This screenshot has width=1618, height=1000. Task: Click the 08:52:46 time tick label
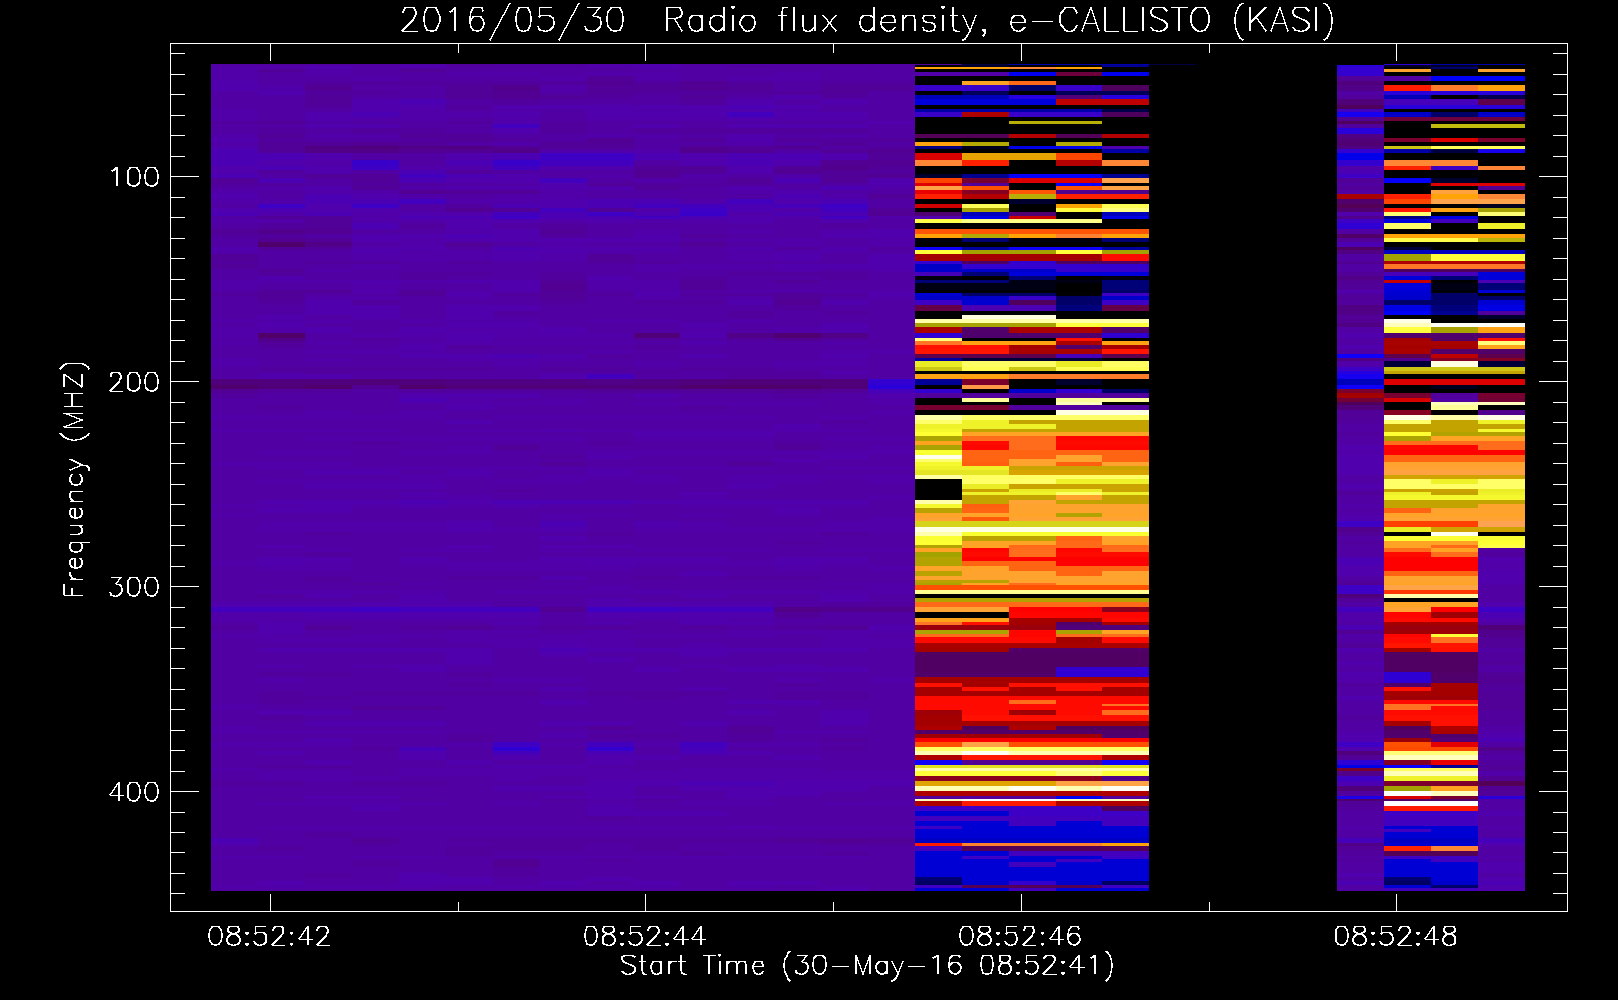click(x=1020, y=936)
